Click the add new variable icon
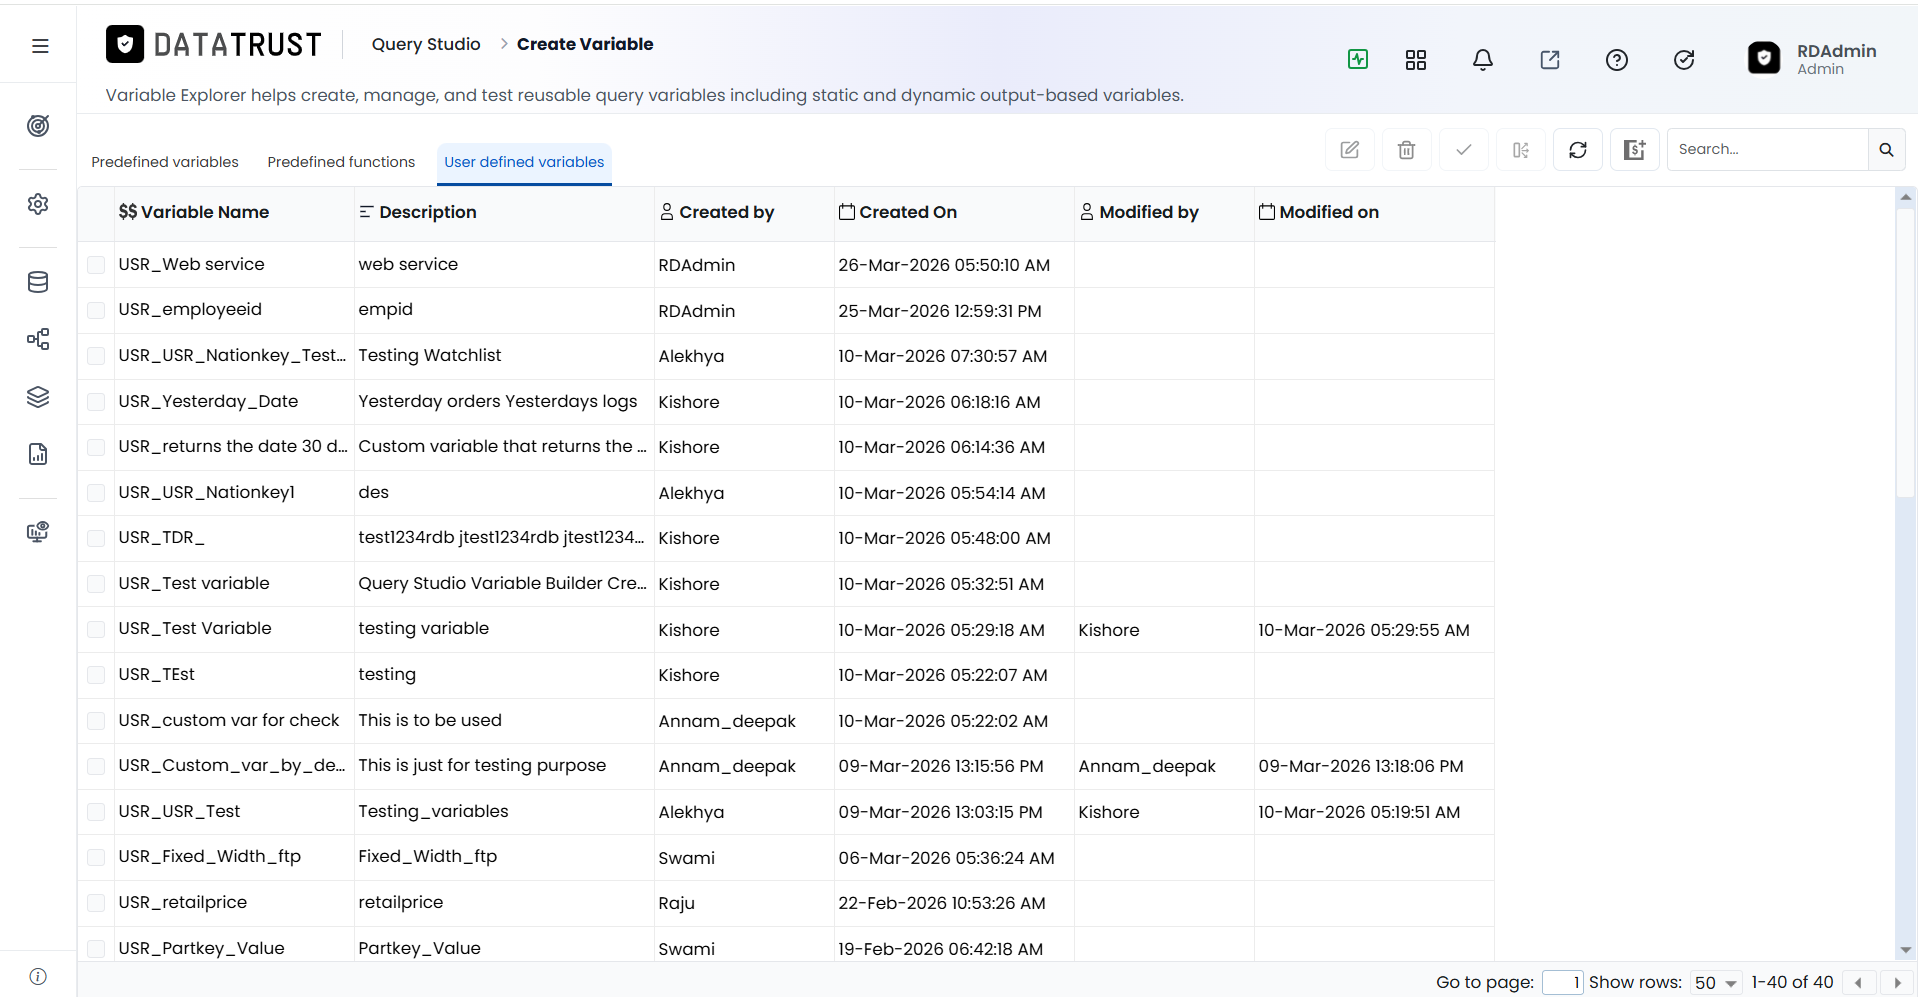This screenshot has width=1918, height=997. tap(1635, 150)
